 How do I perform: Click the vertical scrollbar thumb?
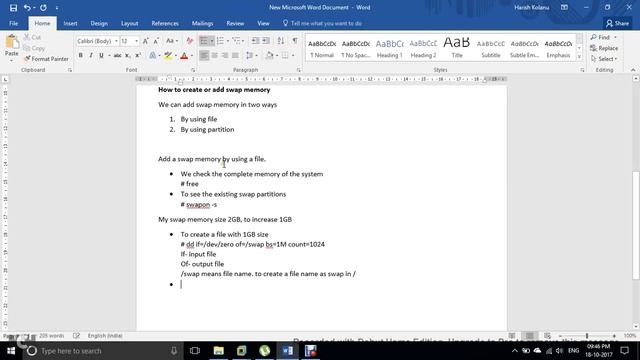click(636, 225)
